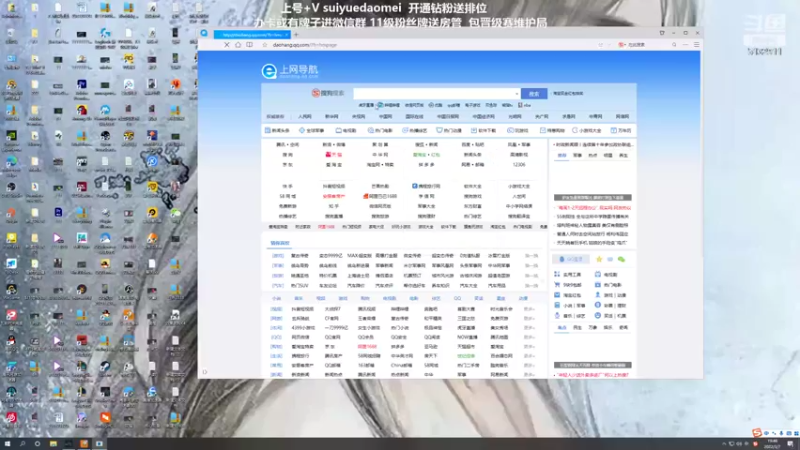Open reading mode book icon in browser
800x450 pixels.
[249, 45]
